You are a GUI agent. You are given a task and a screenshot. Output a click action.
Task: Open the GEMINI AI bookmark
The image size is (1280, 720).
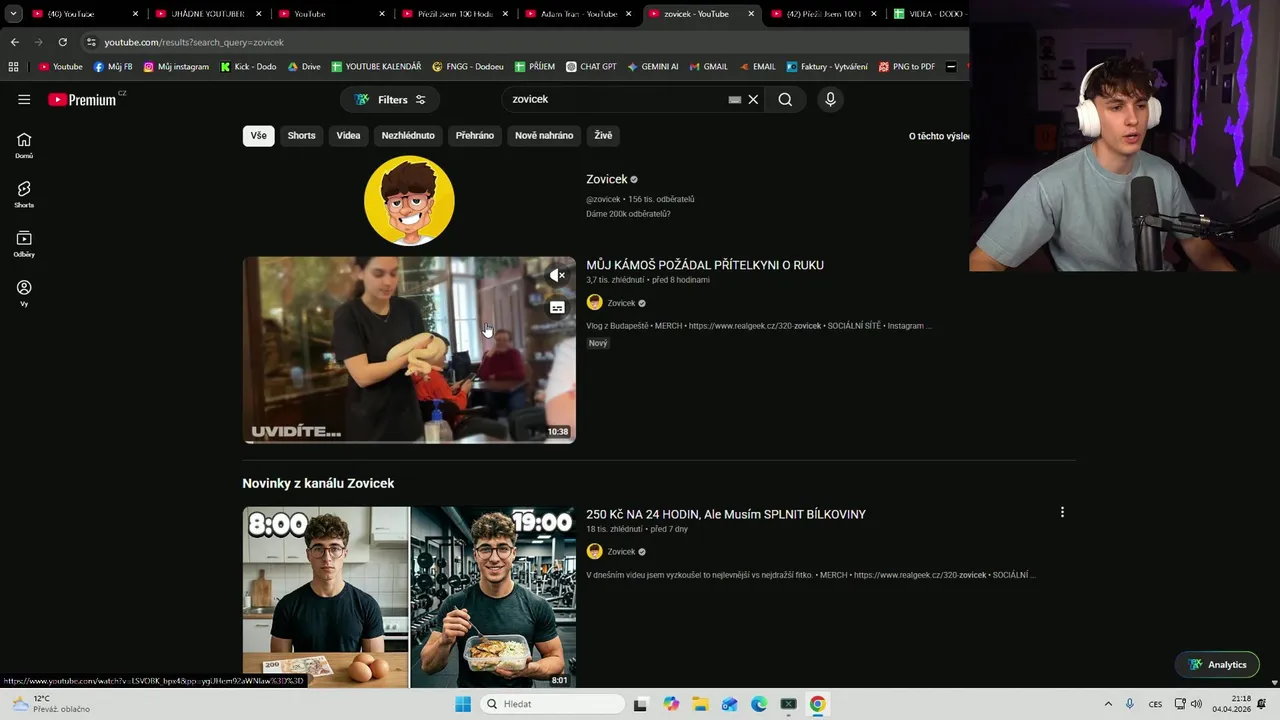click(x=653, y=67)
